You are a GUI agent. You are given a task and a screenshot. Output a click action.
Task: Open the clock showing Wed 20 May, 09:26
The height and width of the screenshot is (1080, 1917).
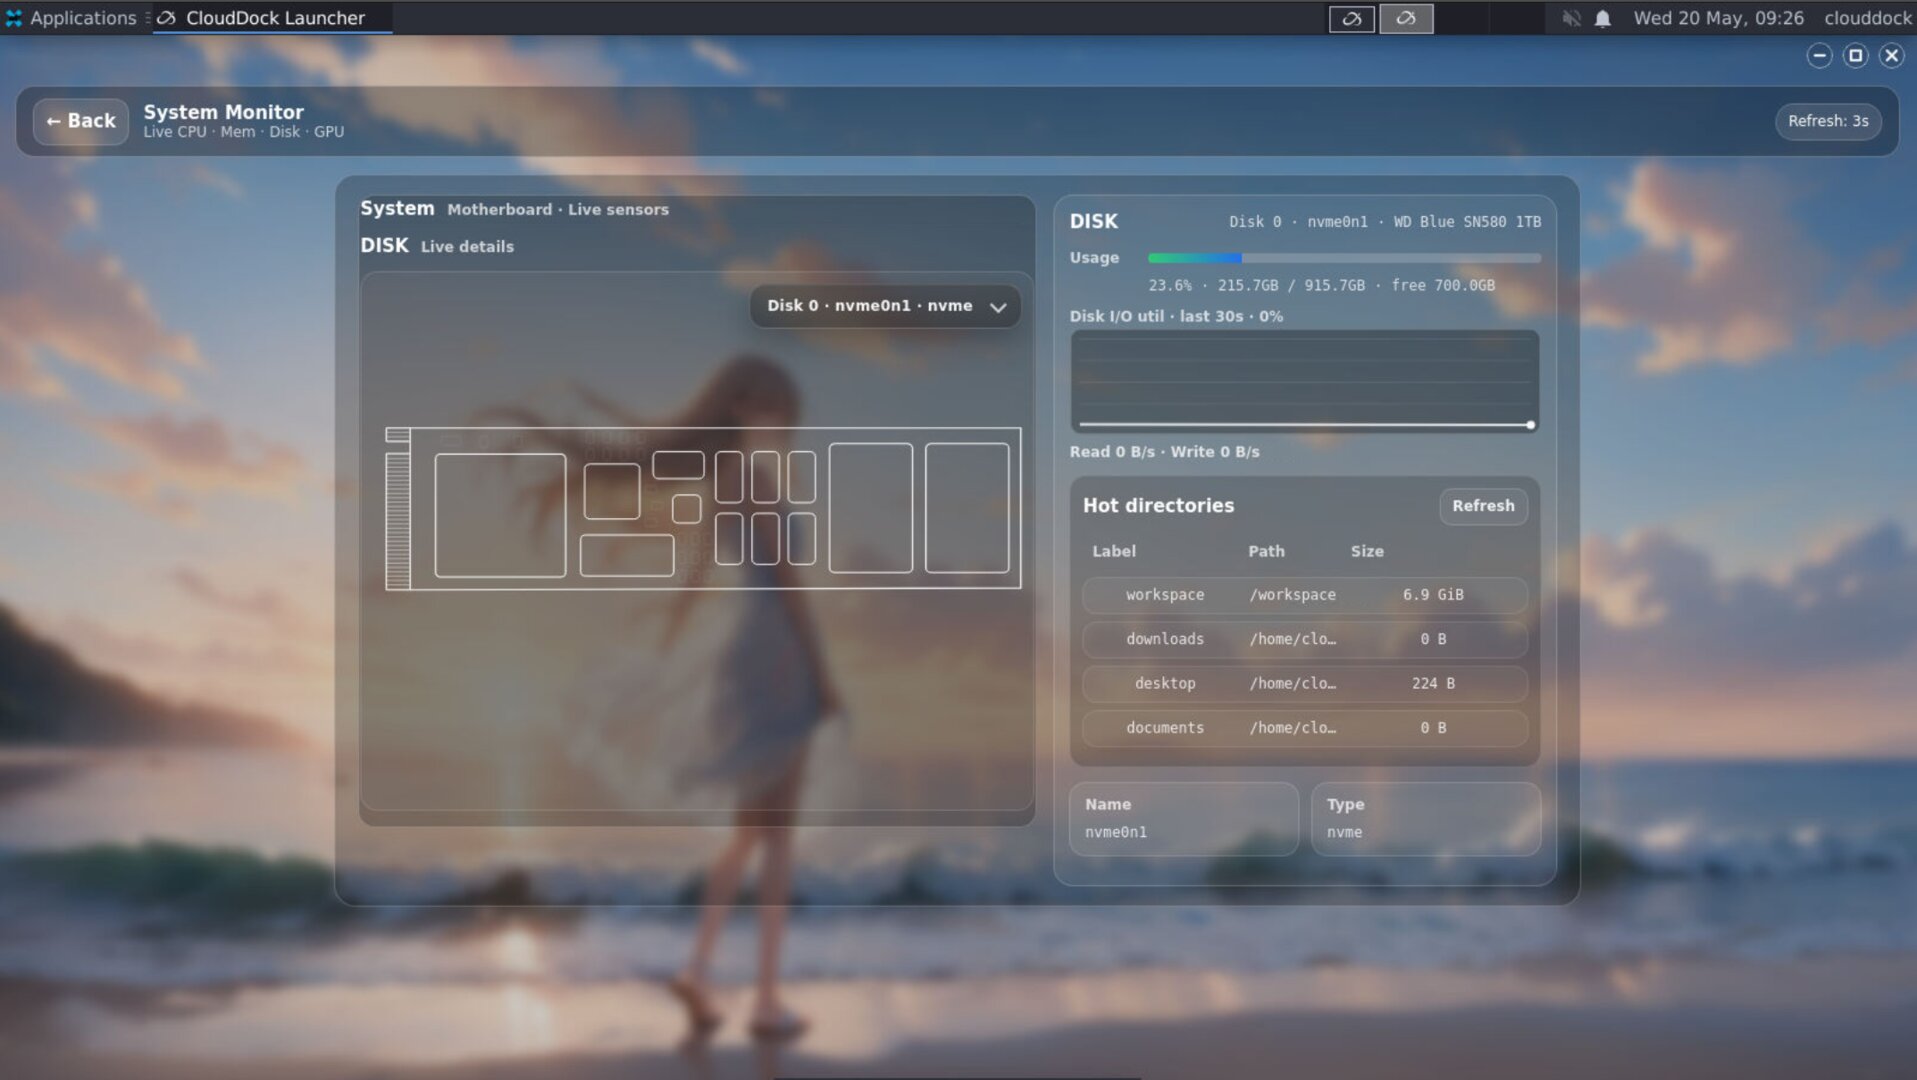click(x=1717, y=18)
